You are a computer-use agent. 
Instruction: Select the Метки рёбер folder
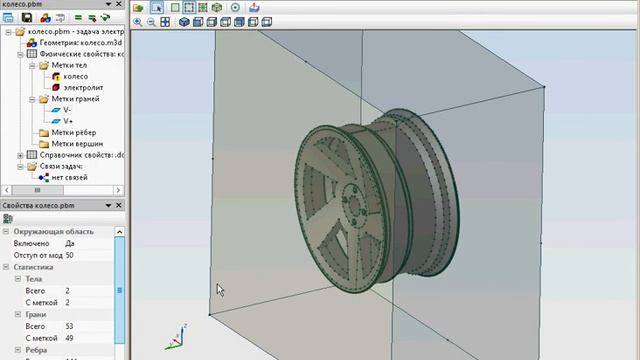point(73,133)
